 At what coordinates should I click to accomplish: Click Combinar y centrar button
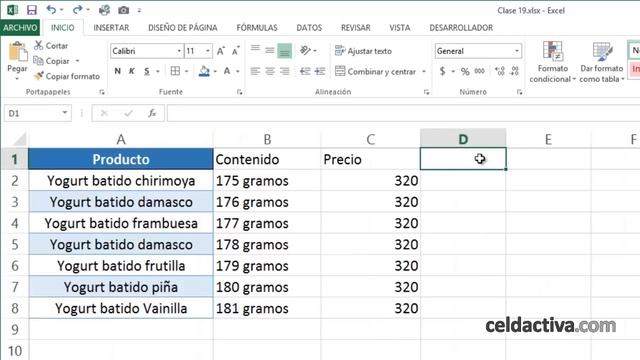tap(376, 71)
